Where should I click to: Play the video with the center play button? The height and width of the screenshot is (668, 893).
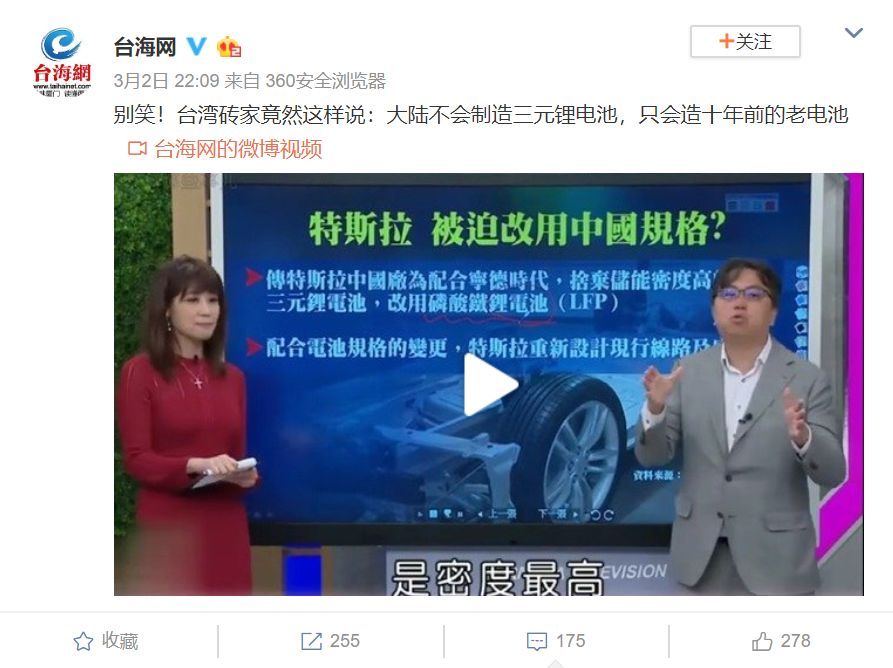point(489,384)
